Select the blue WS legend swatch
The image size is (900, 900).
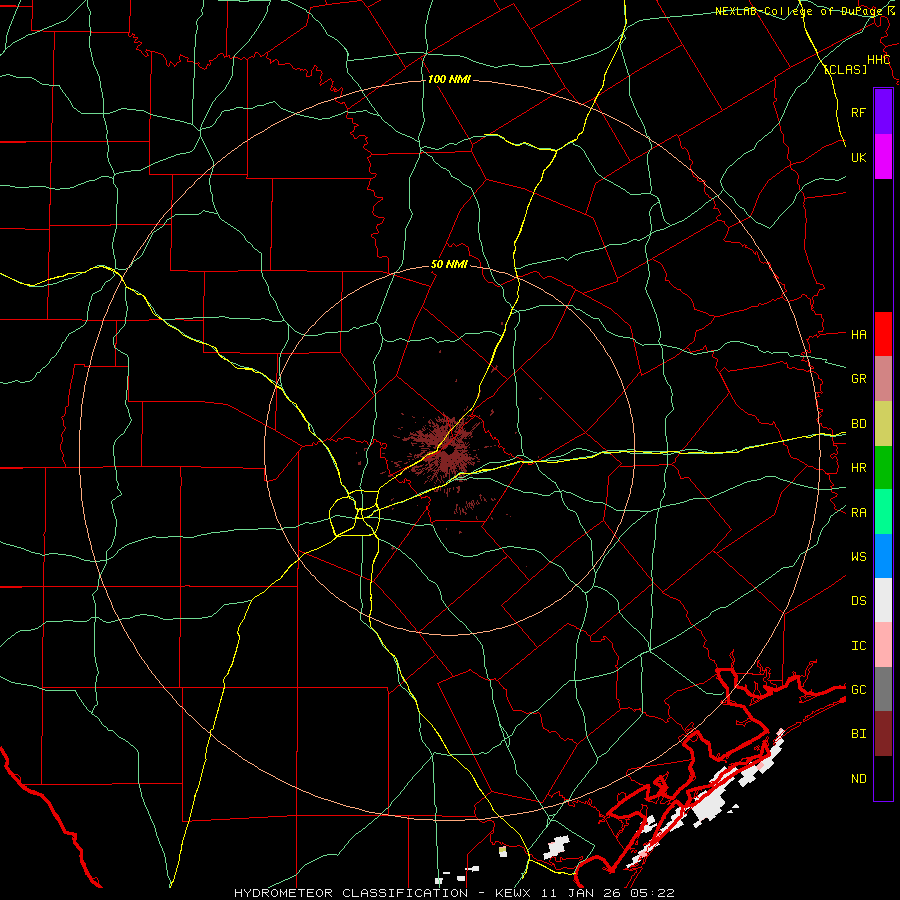[883, 556]
